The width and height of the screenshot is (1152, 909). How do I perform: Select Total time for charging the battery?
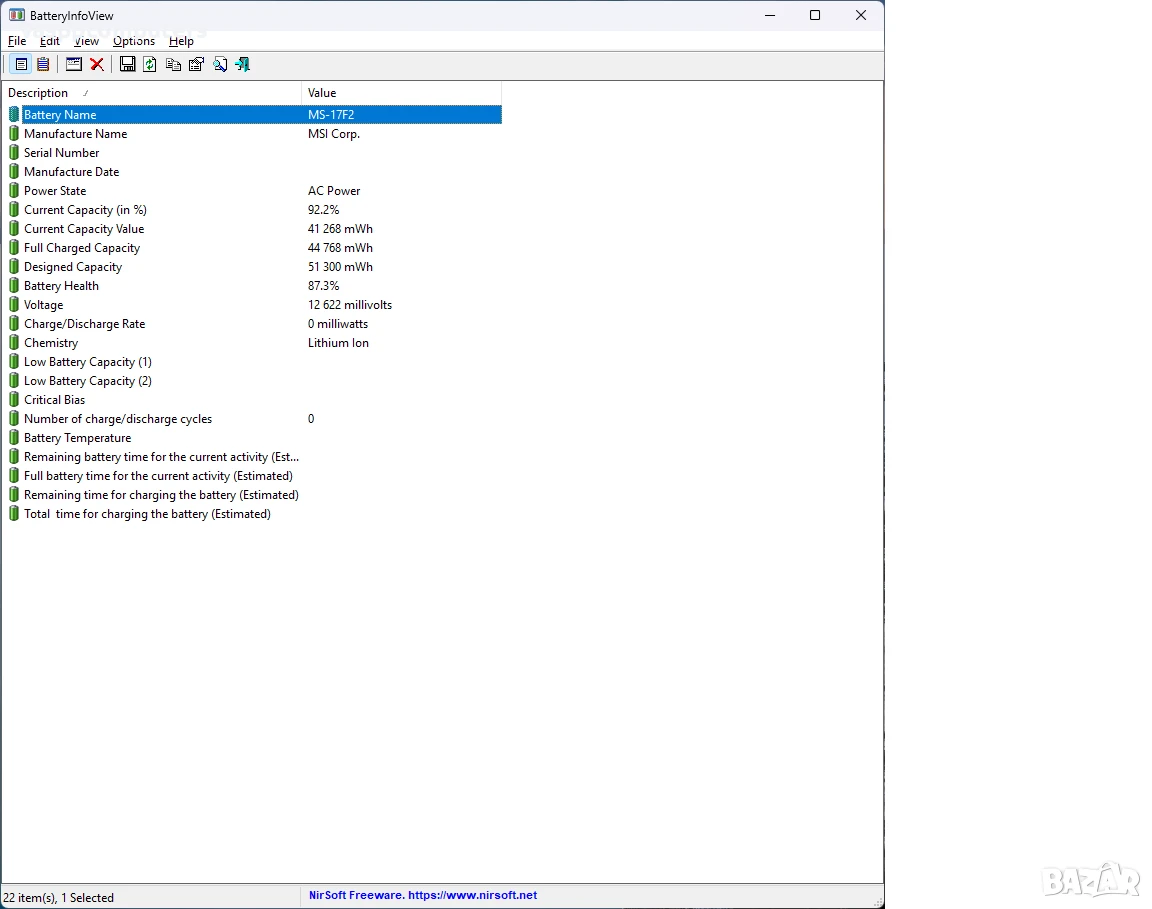coord(254,514)
